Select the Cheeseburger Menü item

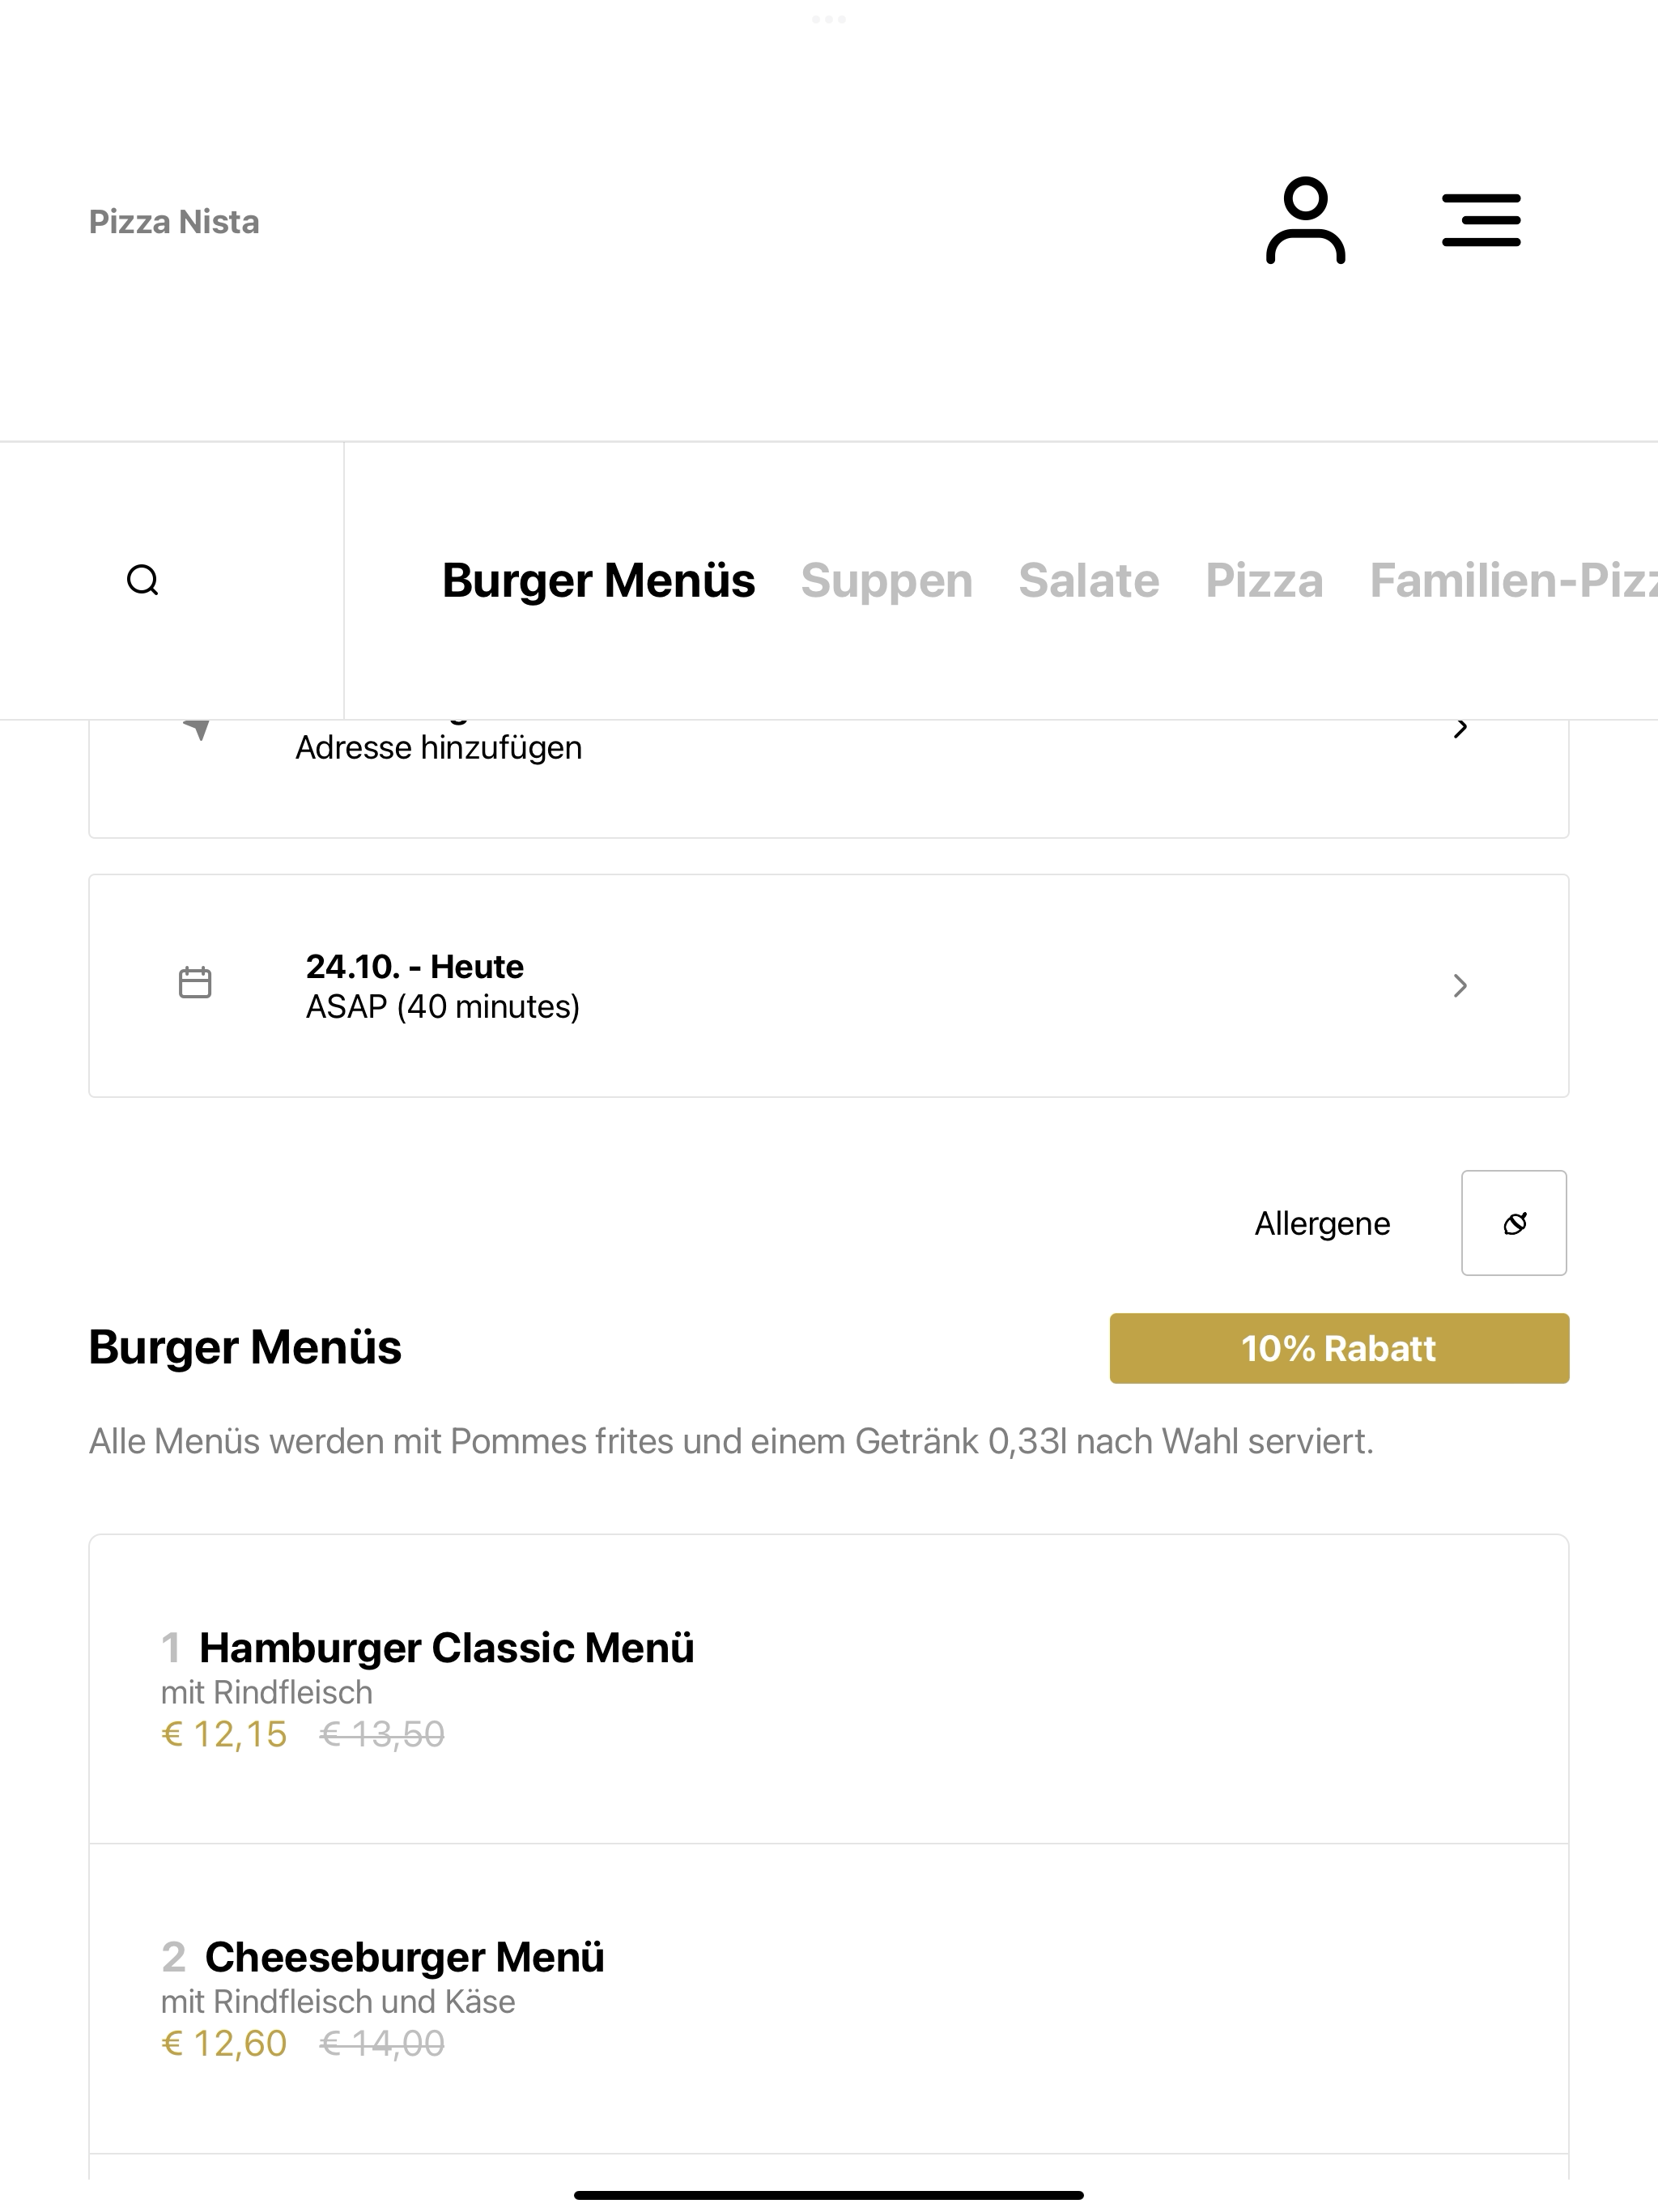pos(829,1999)
